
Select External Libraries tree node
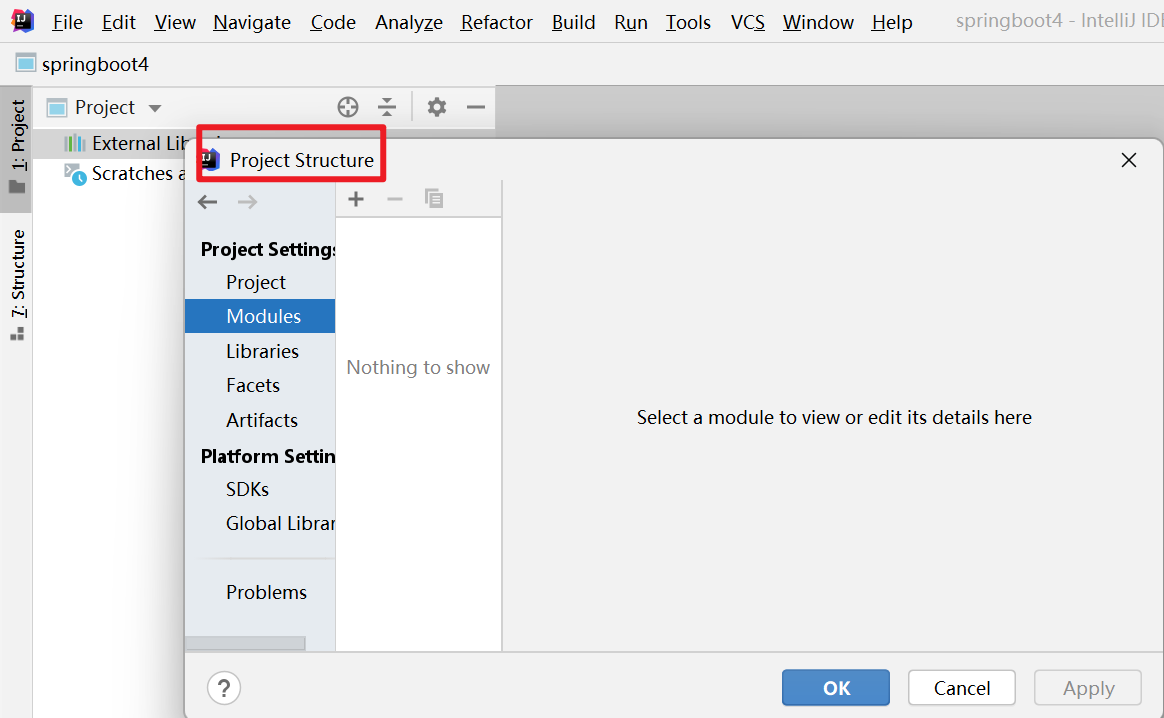pos(140,143)
